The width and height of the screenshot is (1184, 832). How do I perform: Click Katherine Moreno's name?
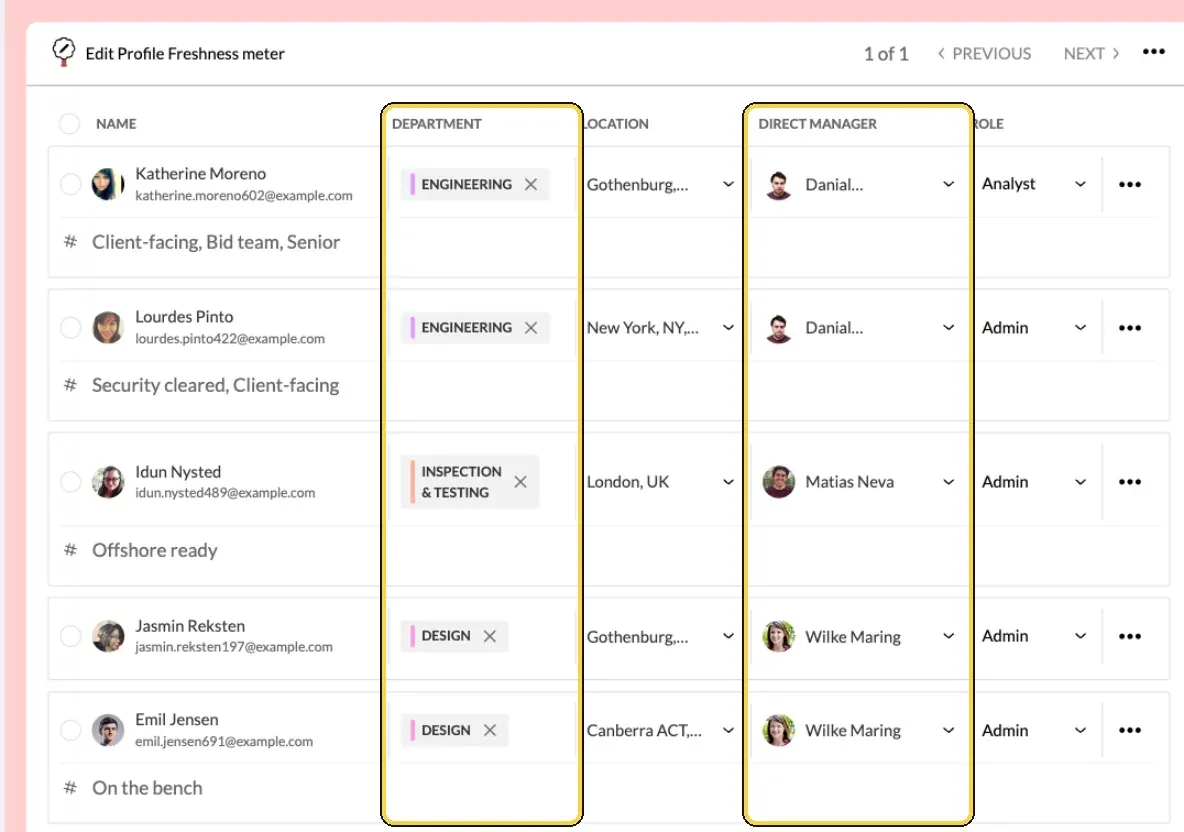click(x=200, y=174)
